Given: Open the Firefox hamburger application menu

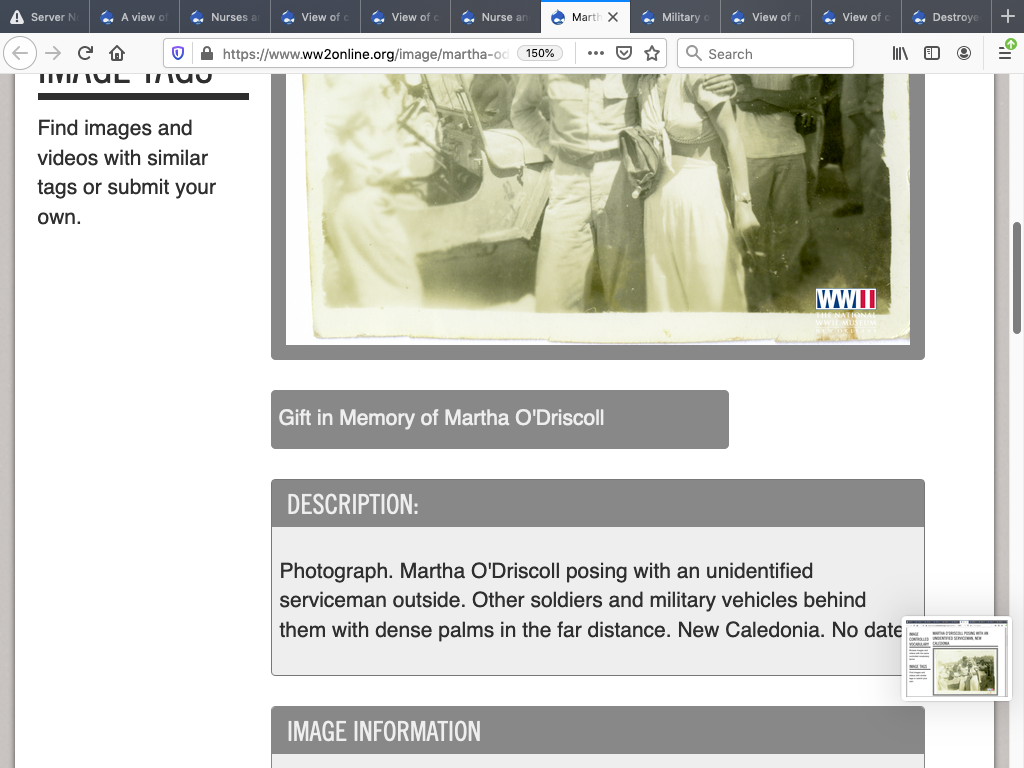Looking at the screenshot, I should pyautogui.click(x=1005, y=53).
